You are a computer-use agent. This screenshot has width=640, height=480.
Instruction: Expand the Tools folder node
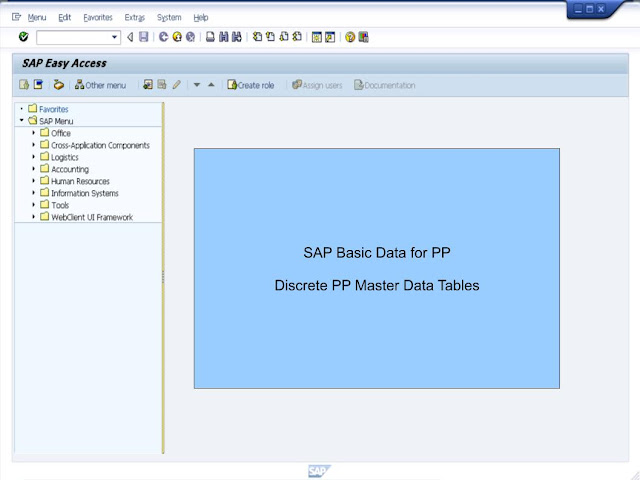click(34, 204)
